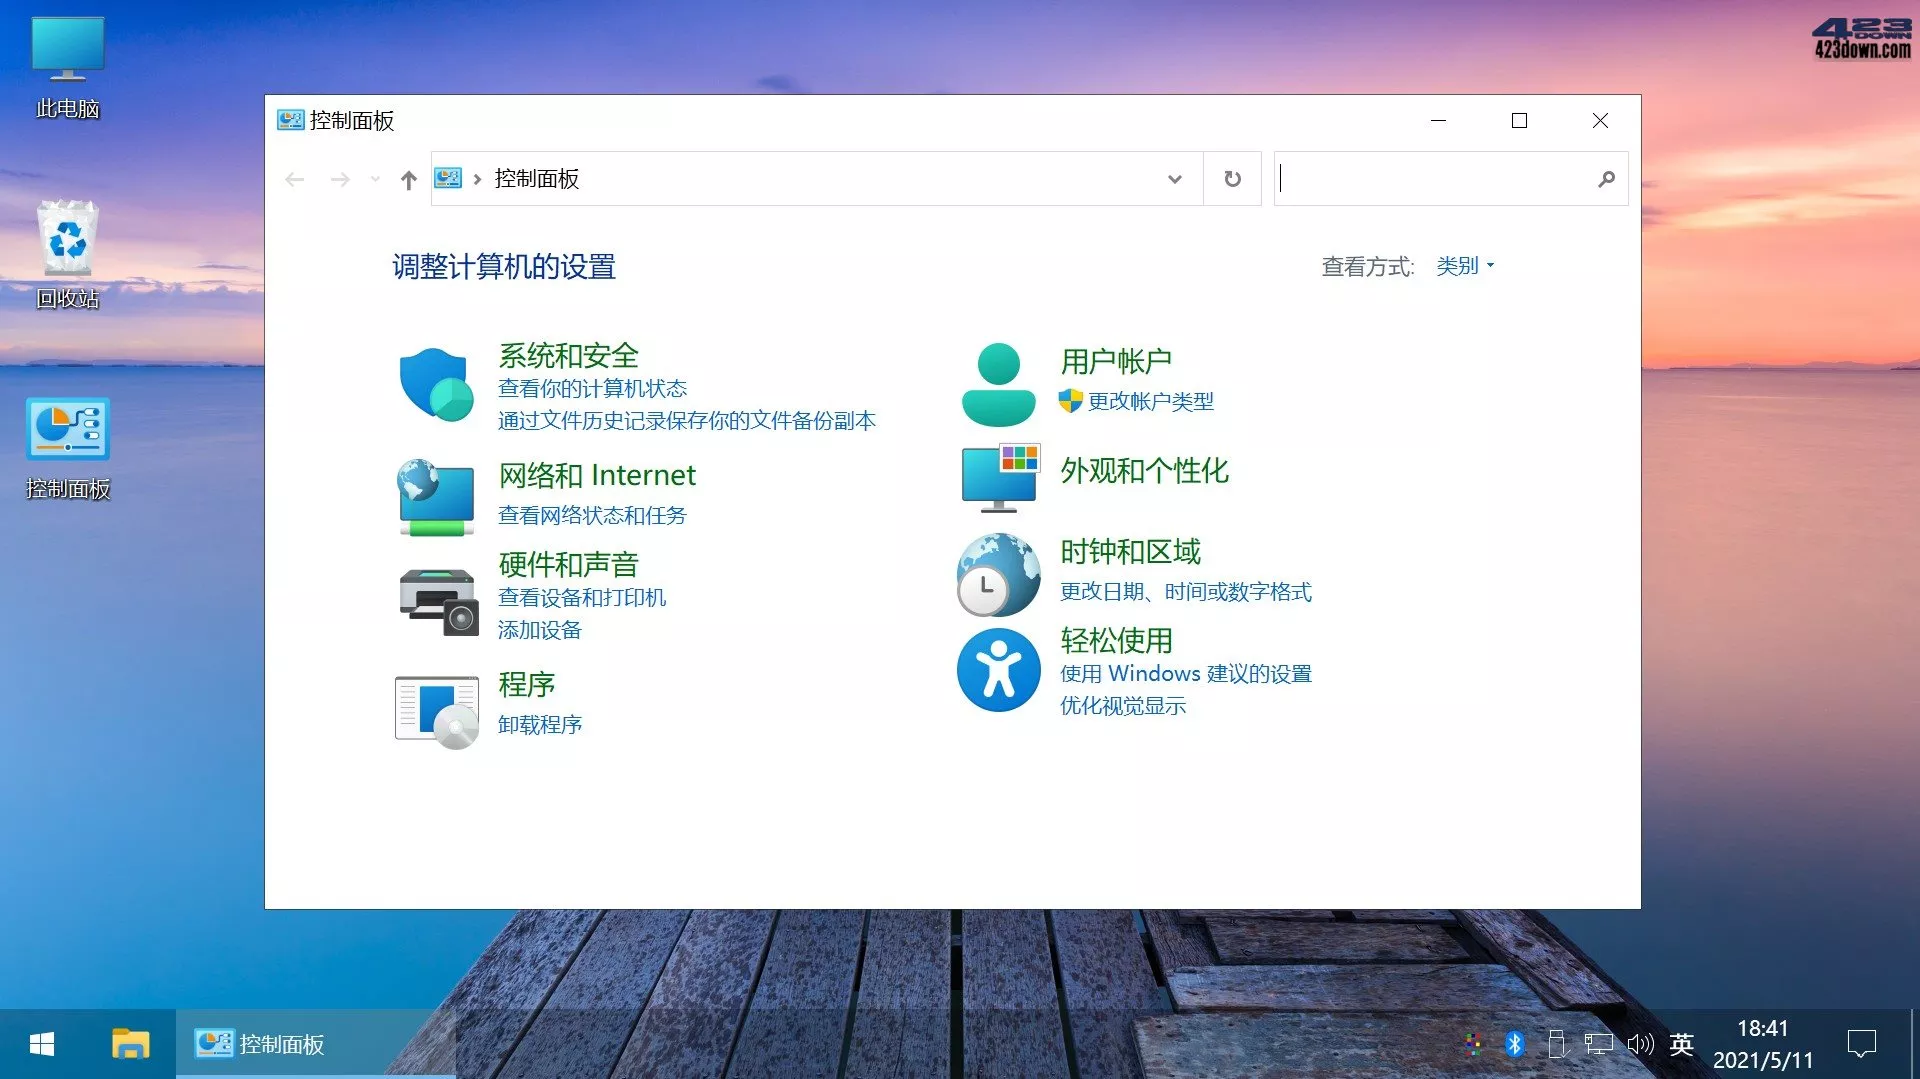Open the 用户帐户 person icon
The height and width of the screenshot is (1079, 1920).
point(997,383)
